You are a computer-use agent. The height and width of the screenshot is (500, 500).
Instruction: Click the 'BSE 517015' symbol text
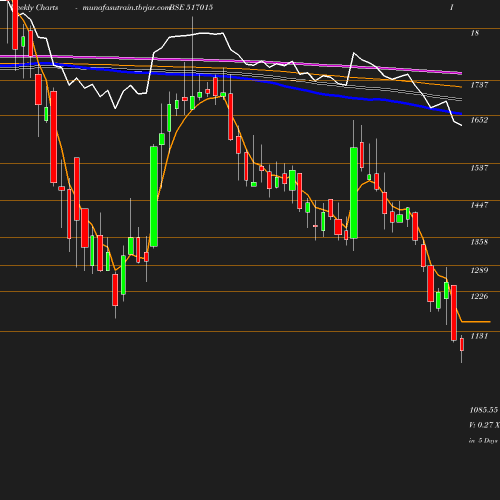tap(191, 7)
